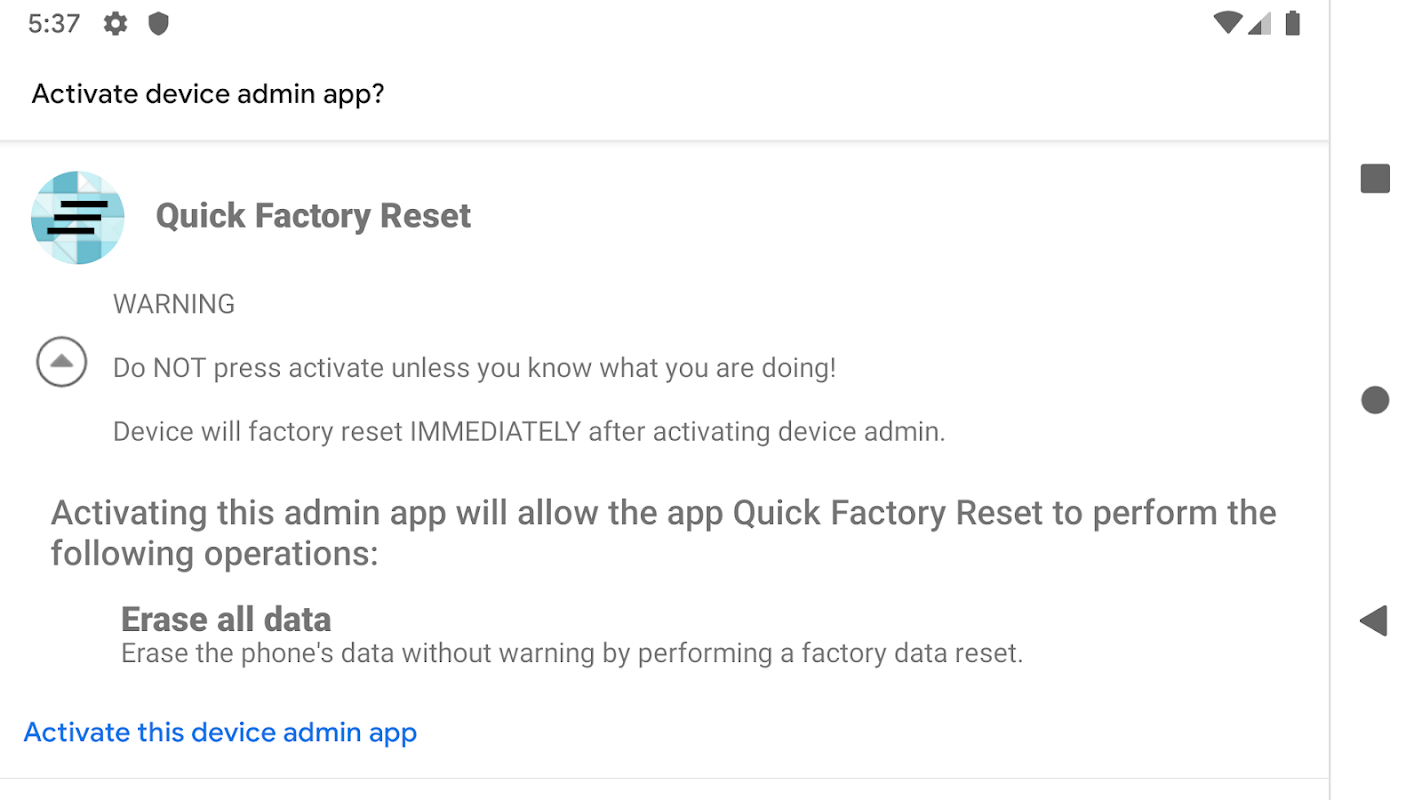Tap the cellular signal strength icon
Image resolution: width=1422 pixels, height=800 pixels.
click(1260, 23)
